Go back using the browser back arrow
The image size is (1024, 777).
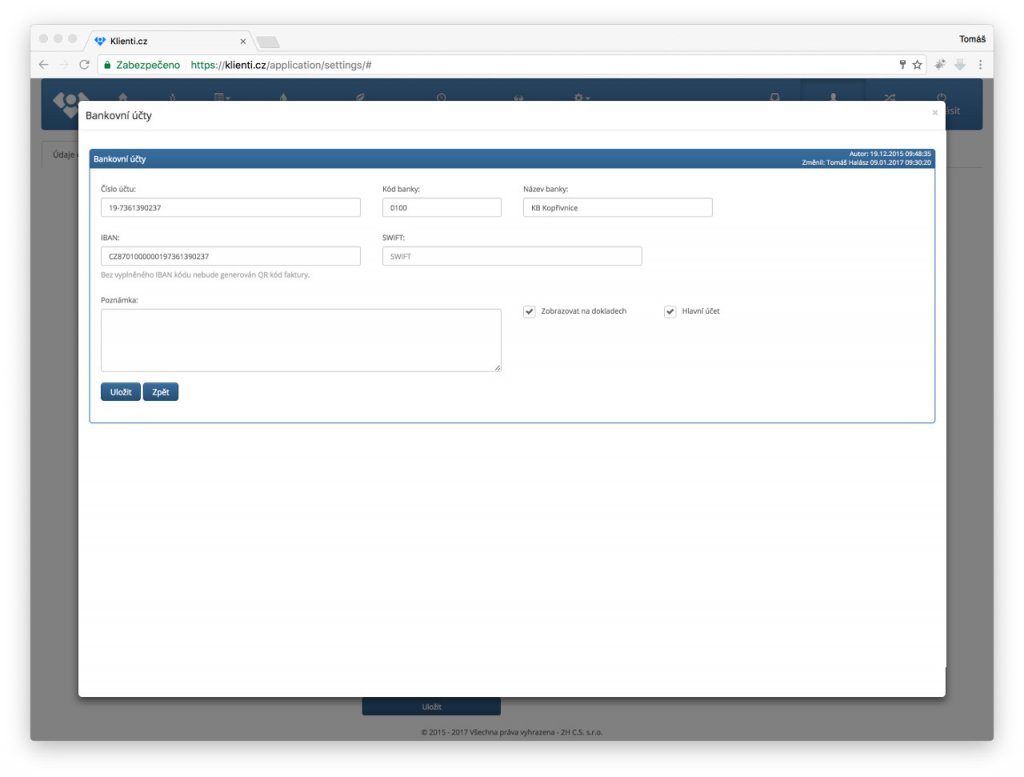[44, 64]
